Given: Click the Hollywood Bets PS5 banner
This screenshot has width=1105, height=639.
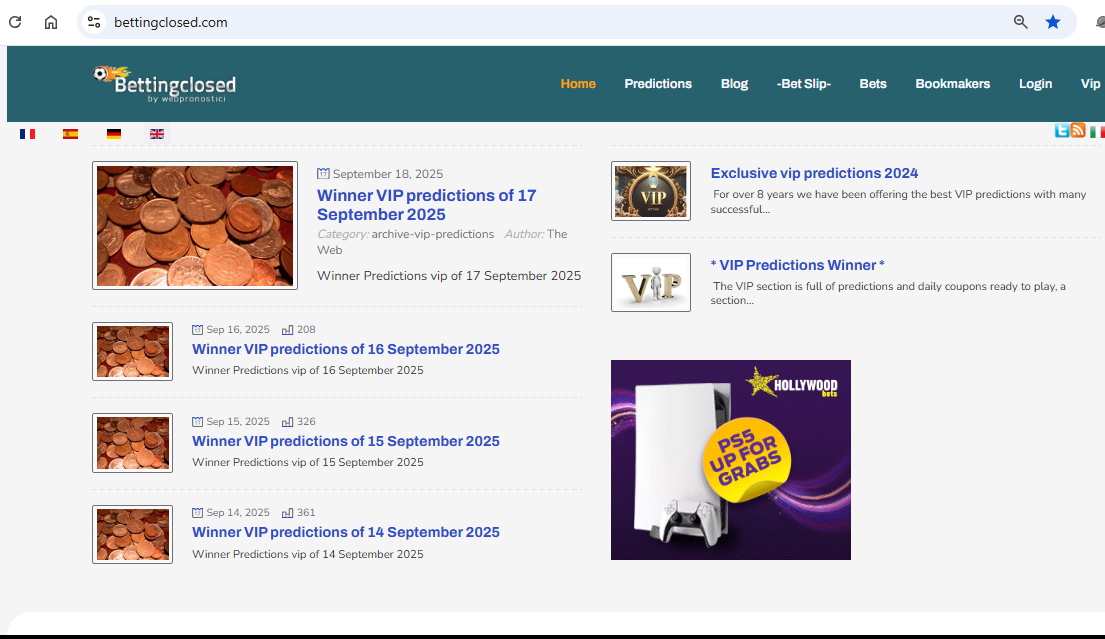Looking at the screenshot, I should tap(731, 460).
